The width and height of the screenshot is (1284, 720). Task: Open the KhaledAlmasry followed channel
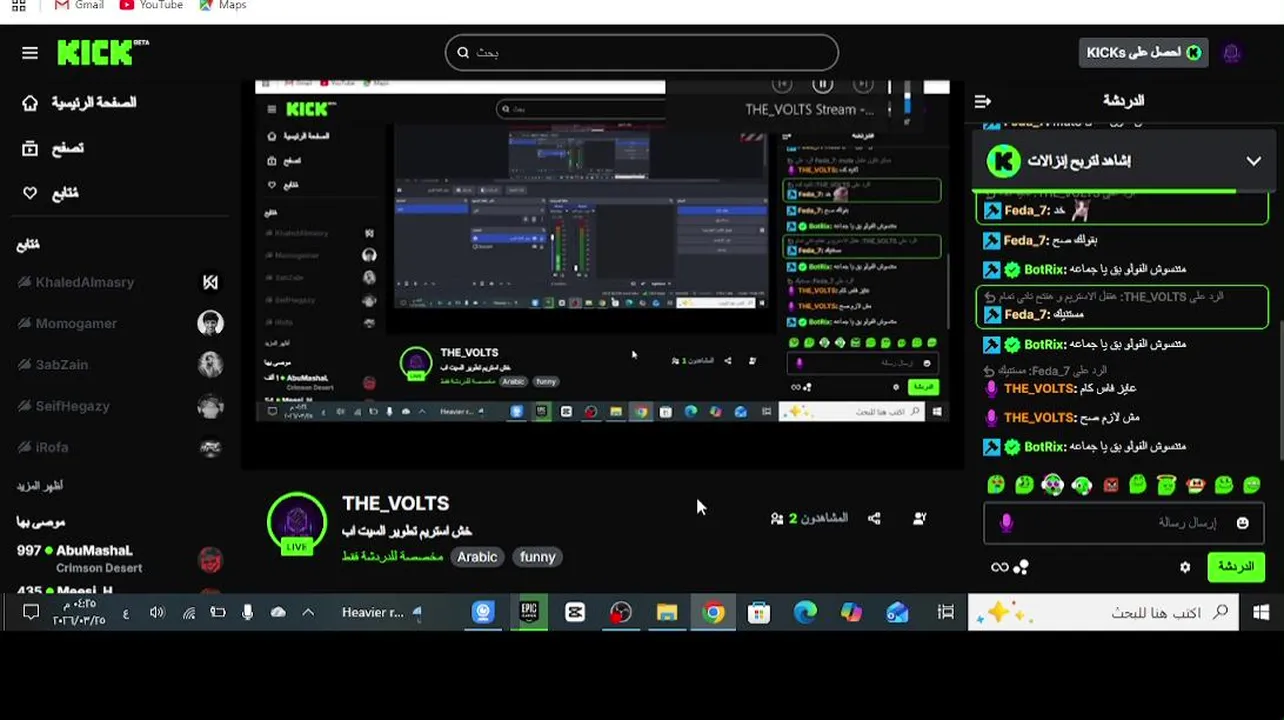point(119,282)
